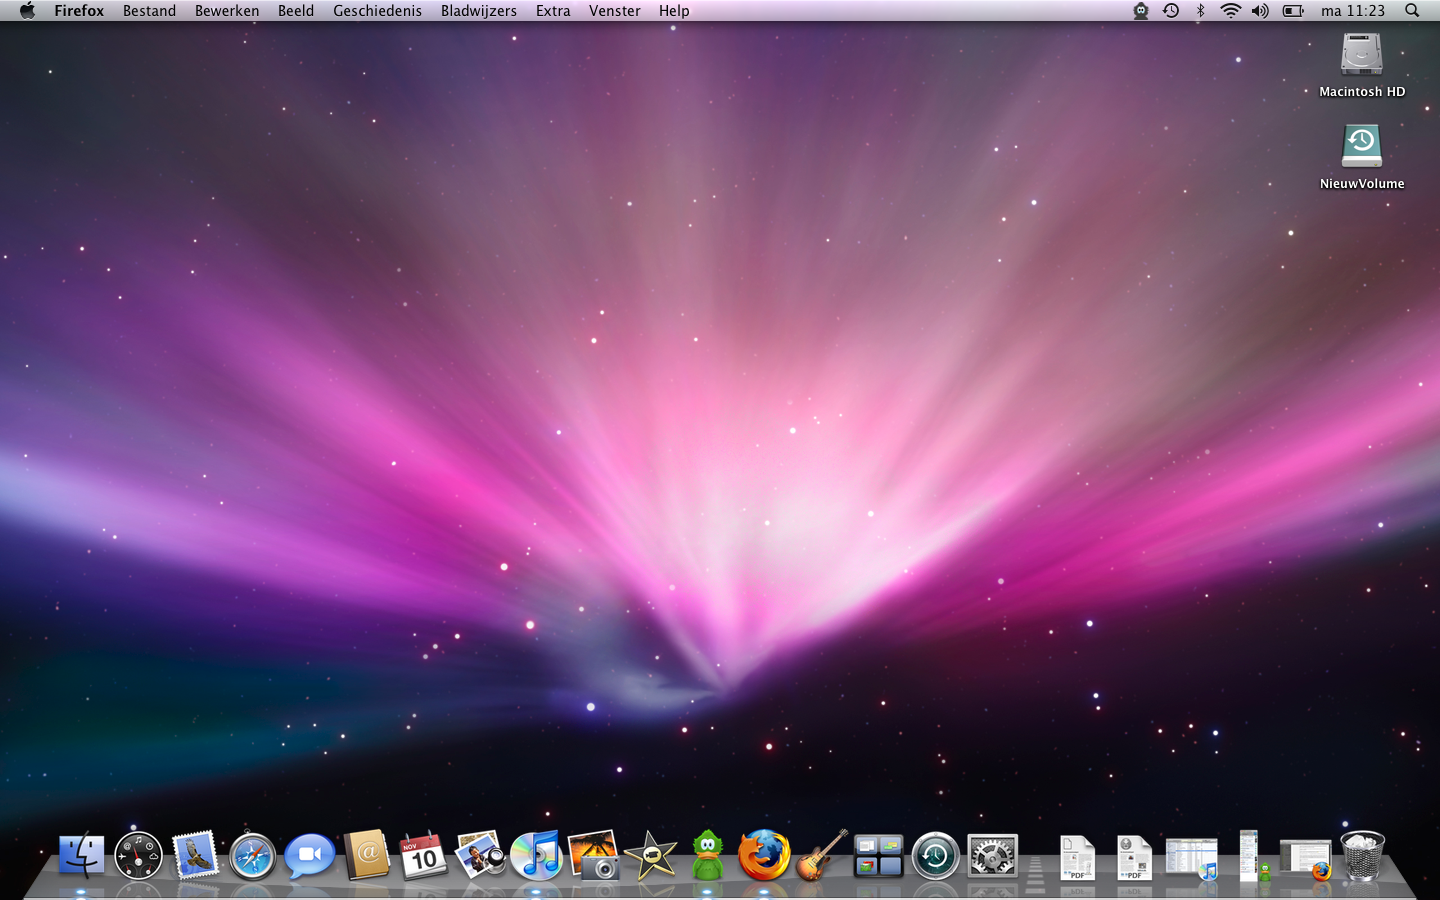Open the Bladwijzers menu

point(479,11)
